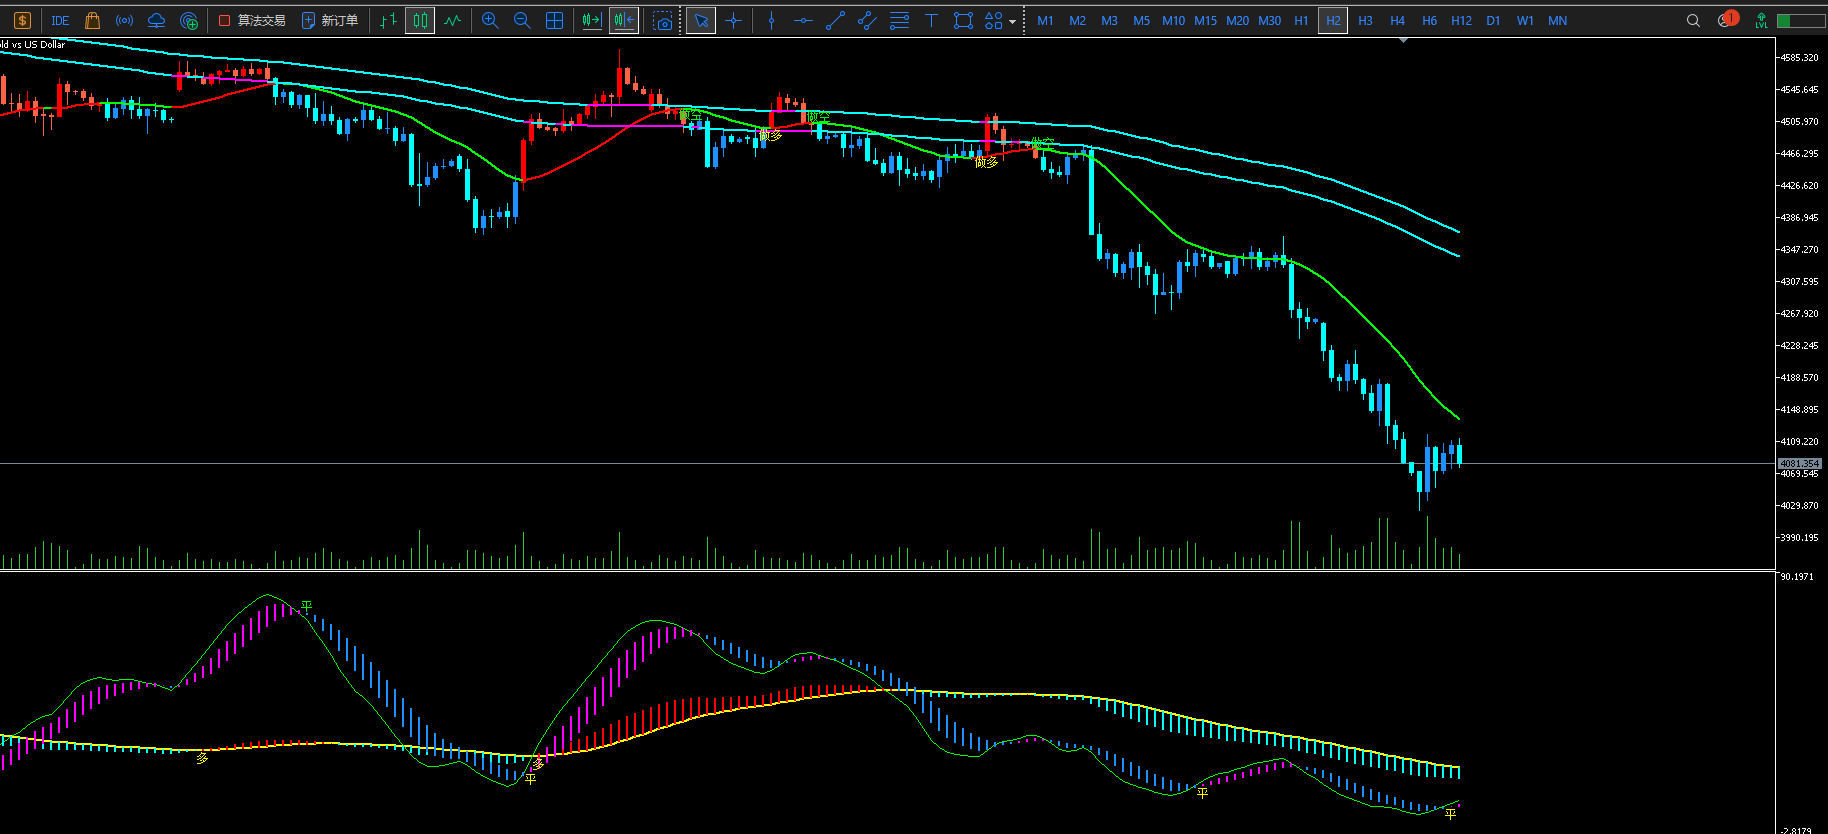
Task: Draw a trendline
Action: (x=835, y=20)
